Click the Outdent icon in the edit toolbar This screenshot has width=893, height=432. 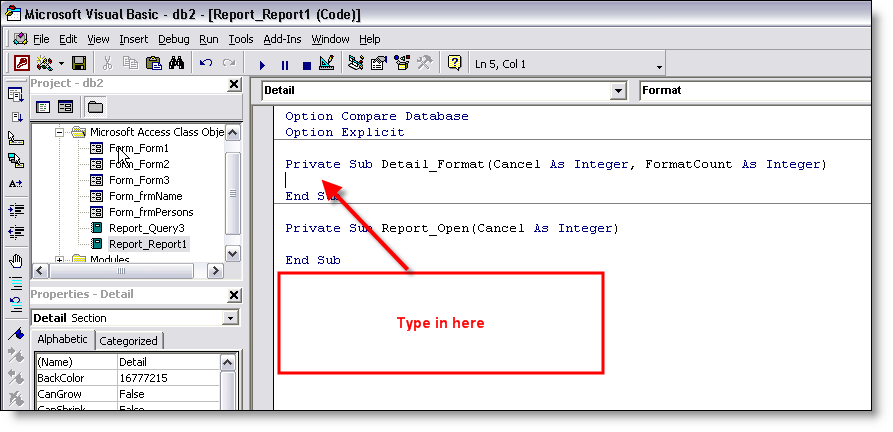16,232
